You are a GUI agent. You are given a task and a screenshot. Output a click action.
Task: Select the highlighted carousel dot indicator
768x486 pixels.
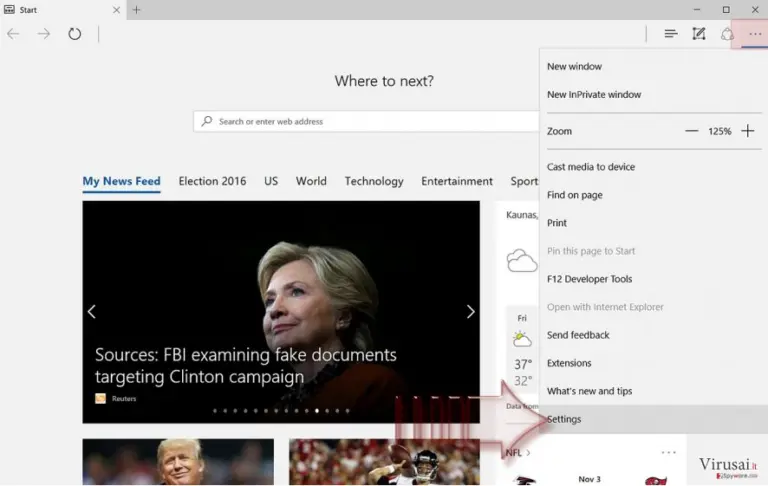(317, 411)
